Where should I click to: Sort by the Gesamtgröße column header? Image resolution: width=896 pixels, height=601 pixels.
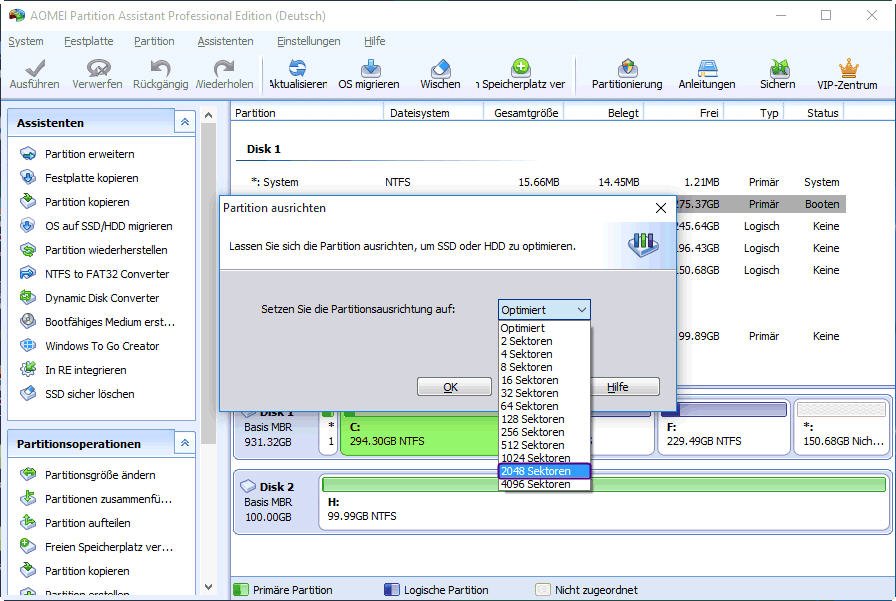tap(525, 113)
